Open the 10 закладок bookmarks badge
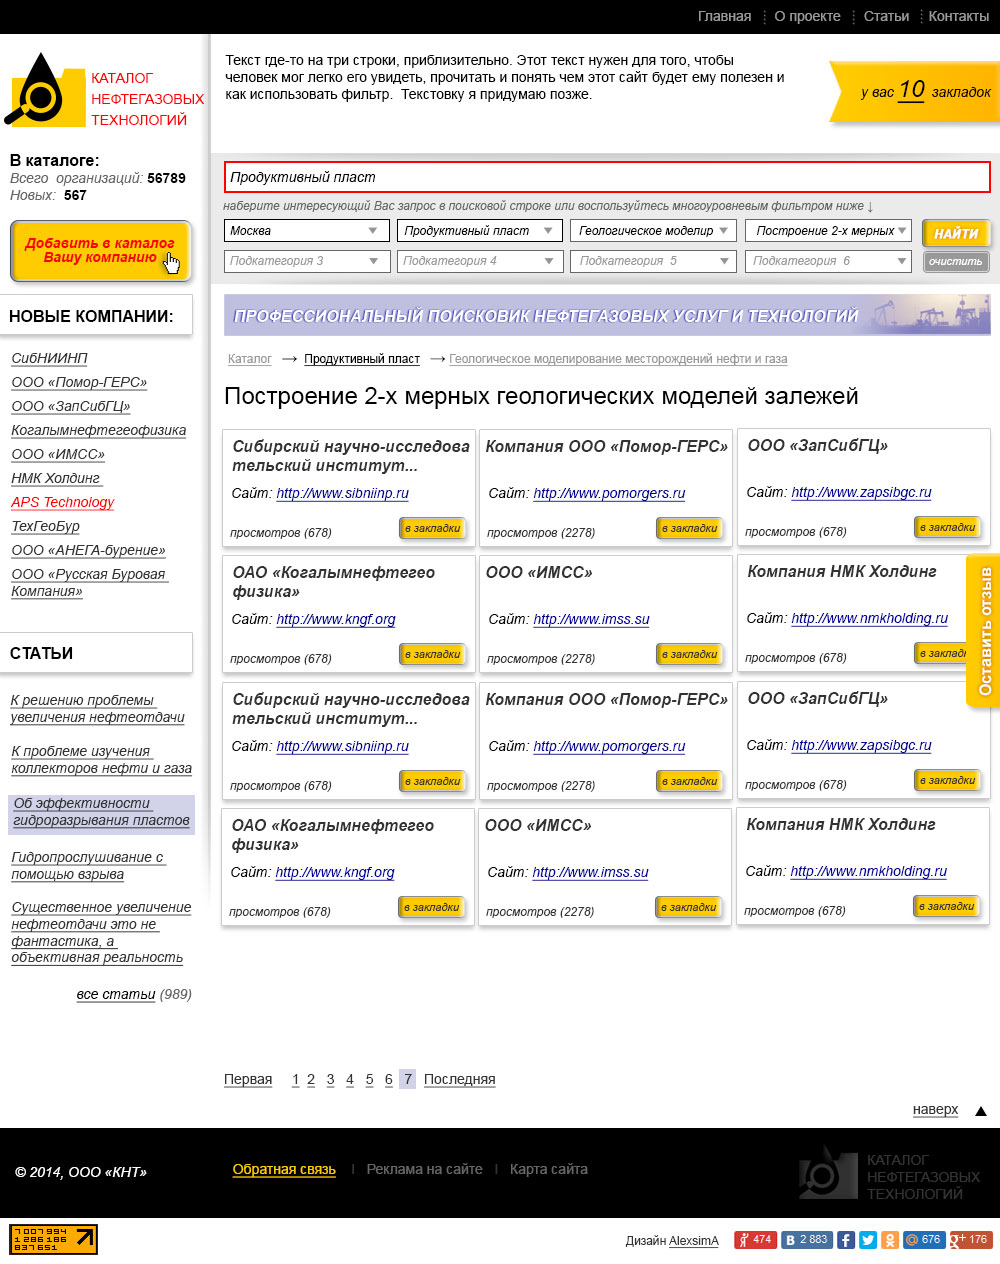The height and width of the screenshot is (1264, 1000). click(916, 91)
